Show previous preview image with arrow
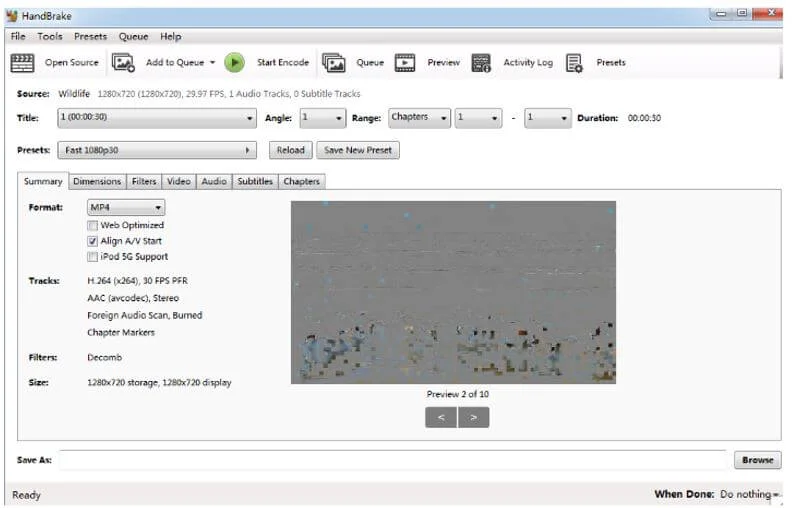Screen dimensions: 794x508 tap(440, 417)
